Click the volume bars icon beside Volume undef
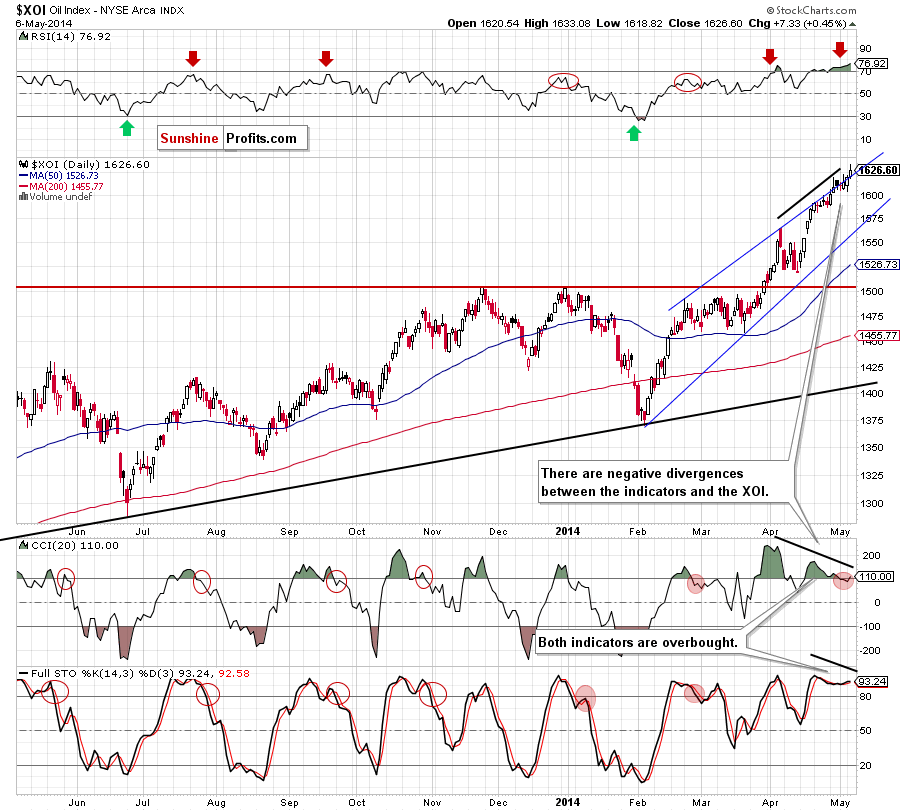 click(x=24, y=196)
